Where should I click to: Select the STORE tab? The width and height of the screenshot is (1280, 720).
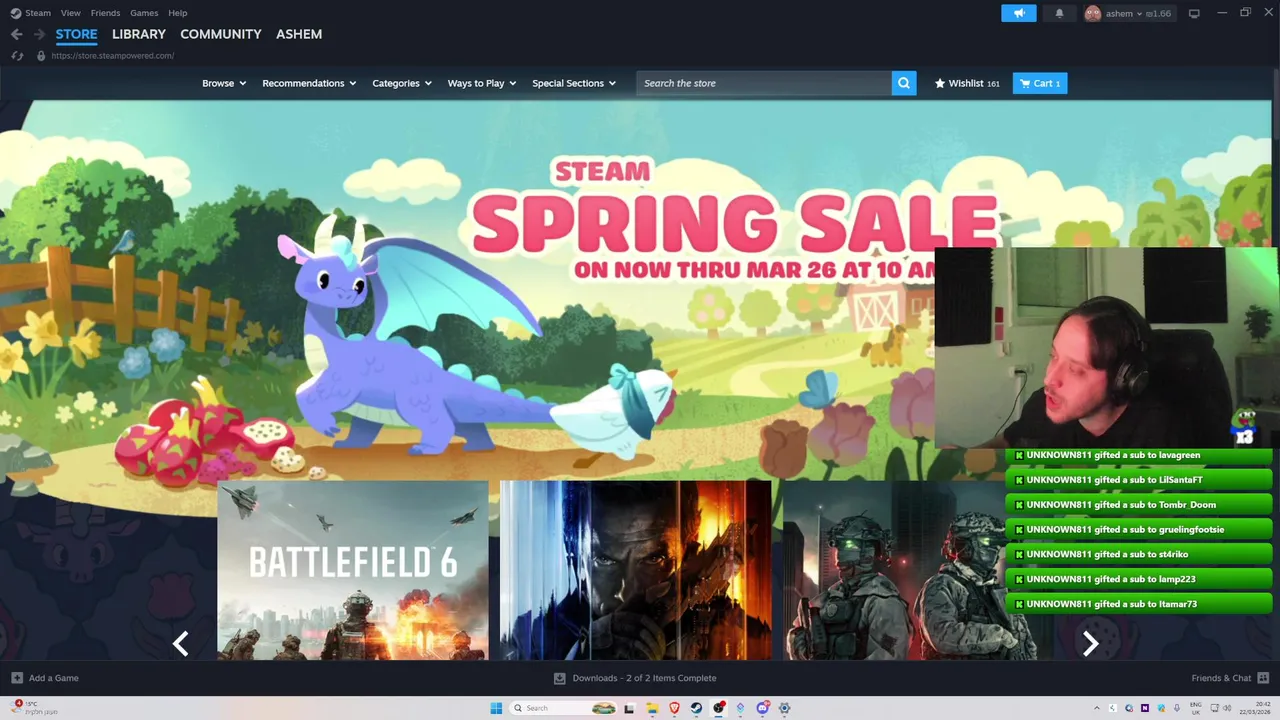(76, 34)
